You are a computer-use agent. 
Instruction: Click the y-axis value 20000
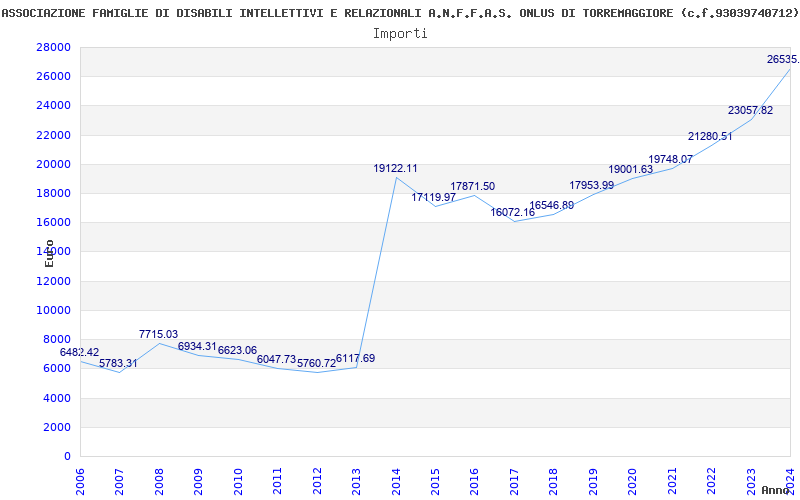coord(54,164)
